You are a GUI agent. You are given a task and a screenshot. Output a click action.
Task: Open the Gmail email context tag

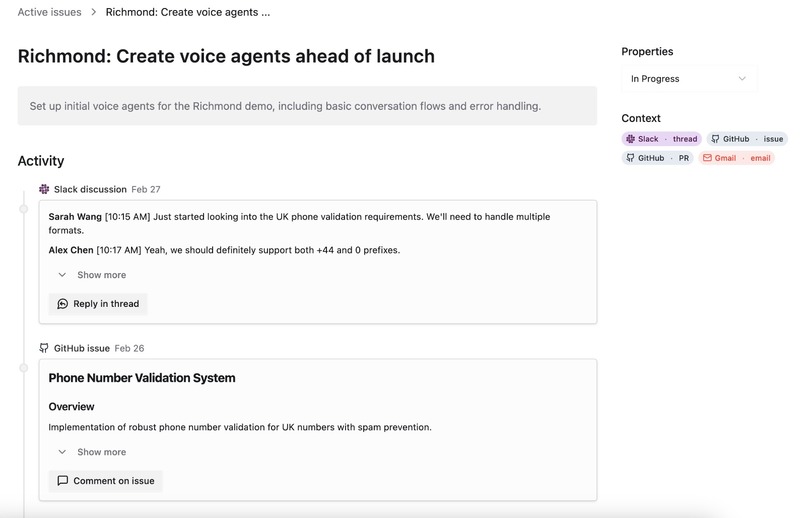point(736,158)
